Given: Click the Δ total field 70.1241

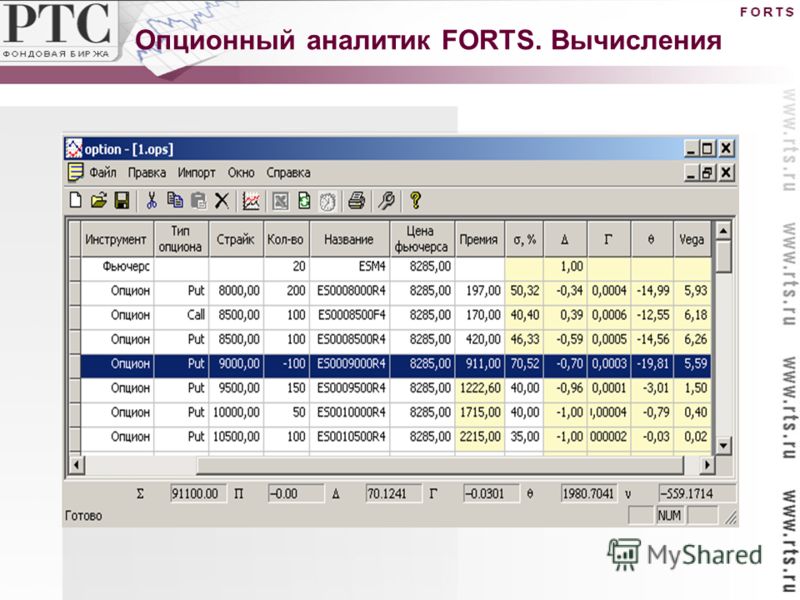Looking at the screenshot, I should click(393, 493).
